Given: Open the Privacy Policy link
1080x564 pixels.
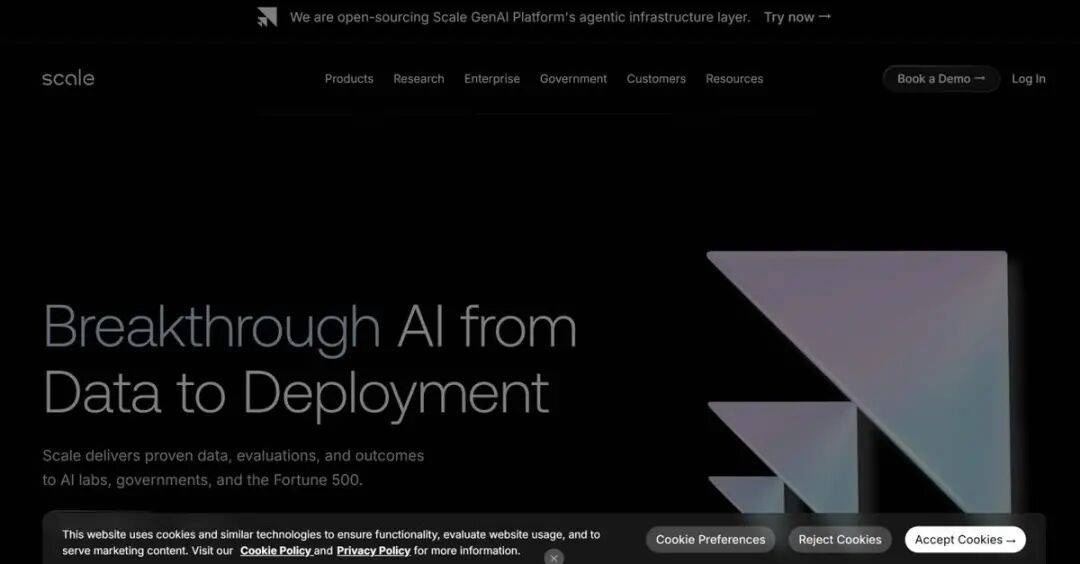Looking at the screenshot, I should [373, 551].
